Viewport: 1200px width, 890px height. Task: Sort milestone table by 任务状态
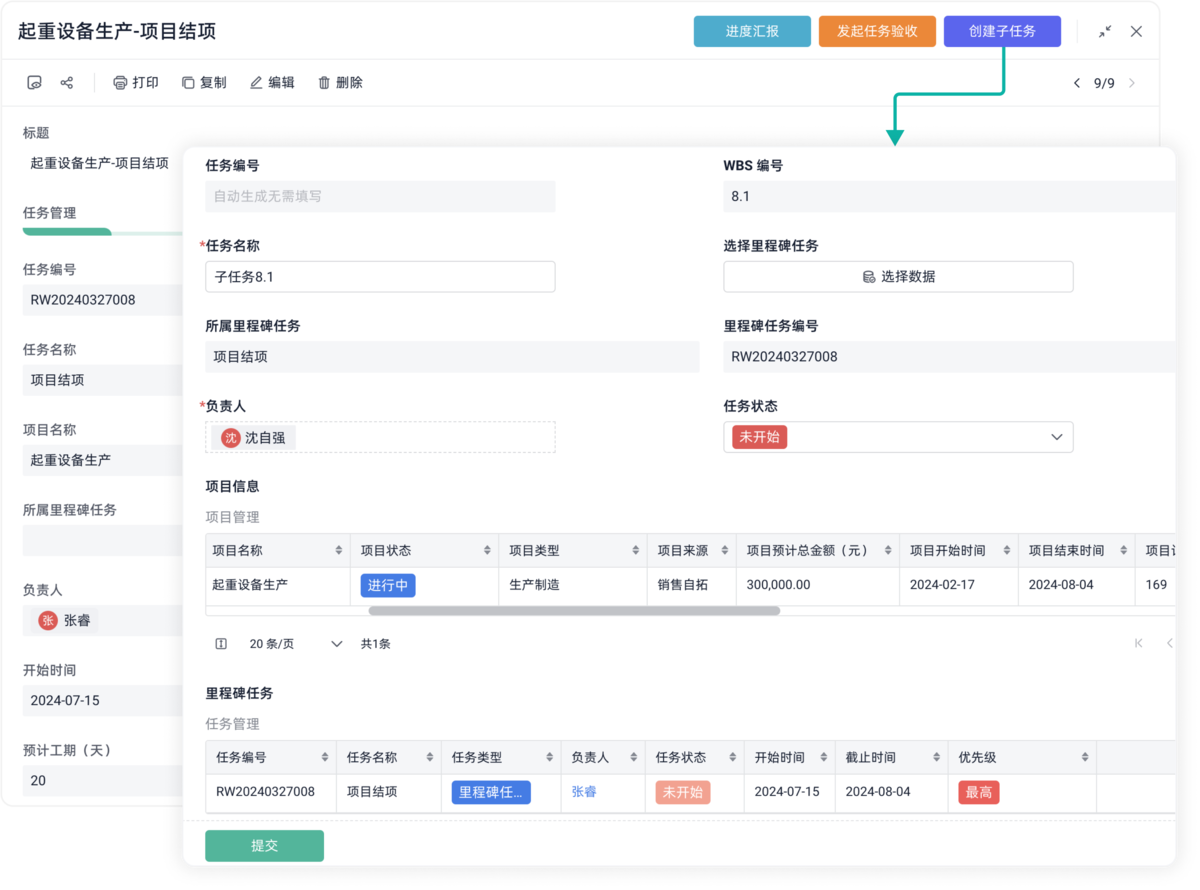coord(733,758)
